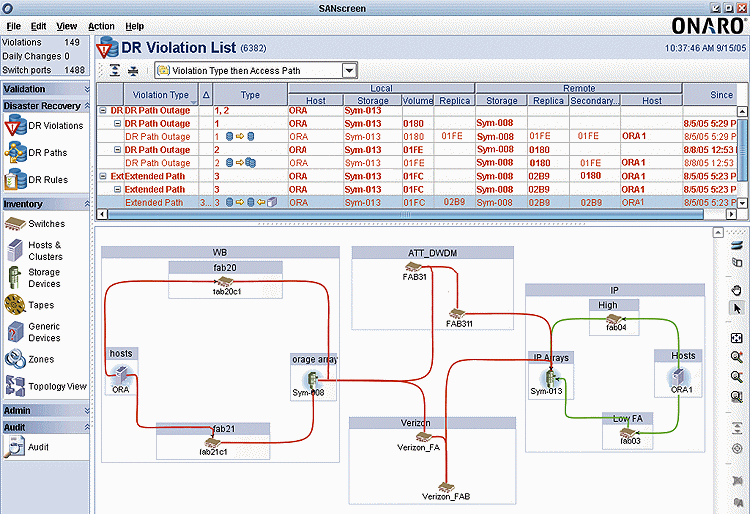Collapse the Extended Path subgroup under the group
The height and width of the screenshot is (514, 750).
(117, 189)
